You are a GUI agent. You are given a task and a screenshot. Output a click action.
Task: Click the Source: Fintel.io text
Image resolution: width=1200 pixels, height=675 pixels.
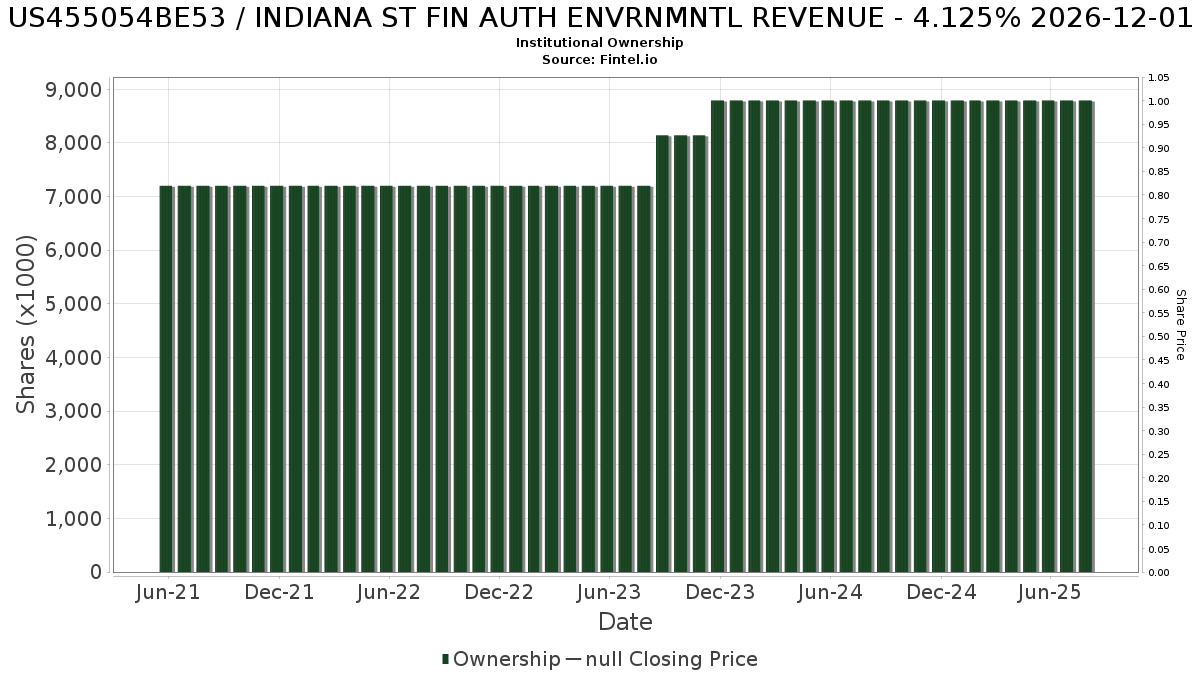pos(599,59)
